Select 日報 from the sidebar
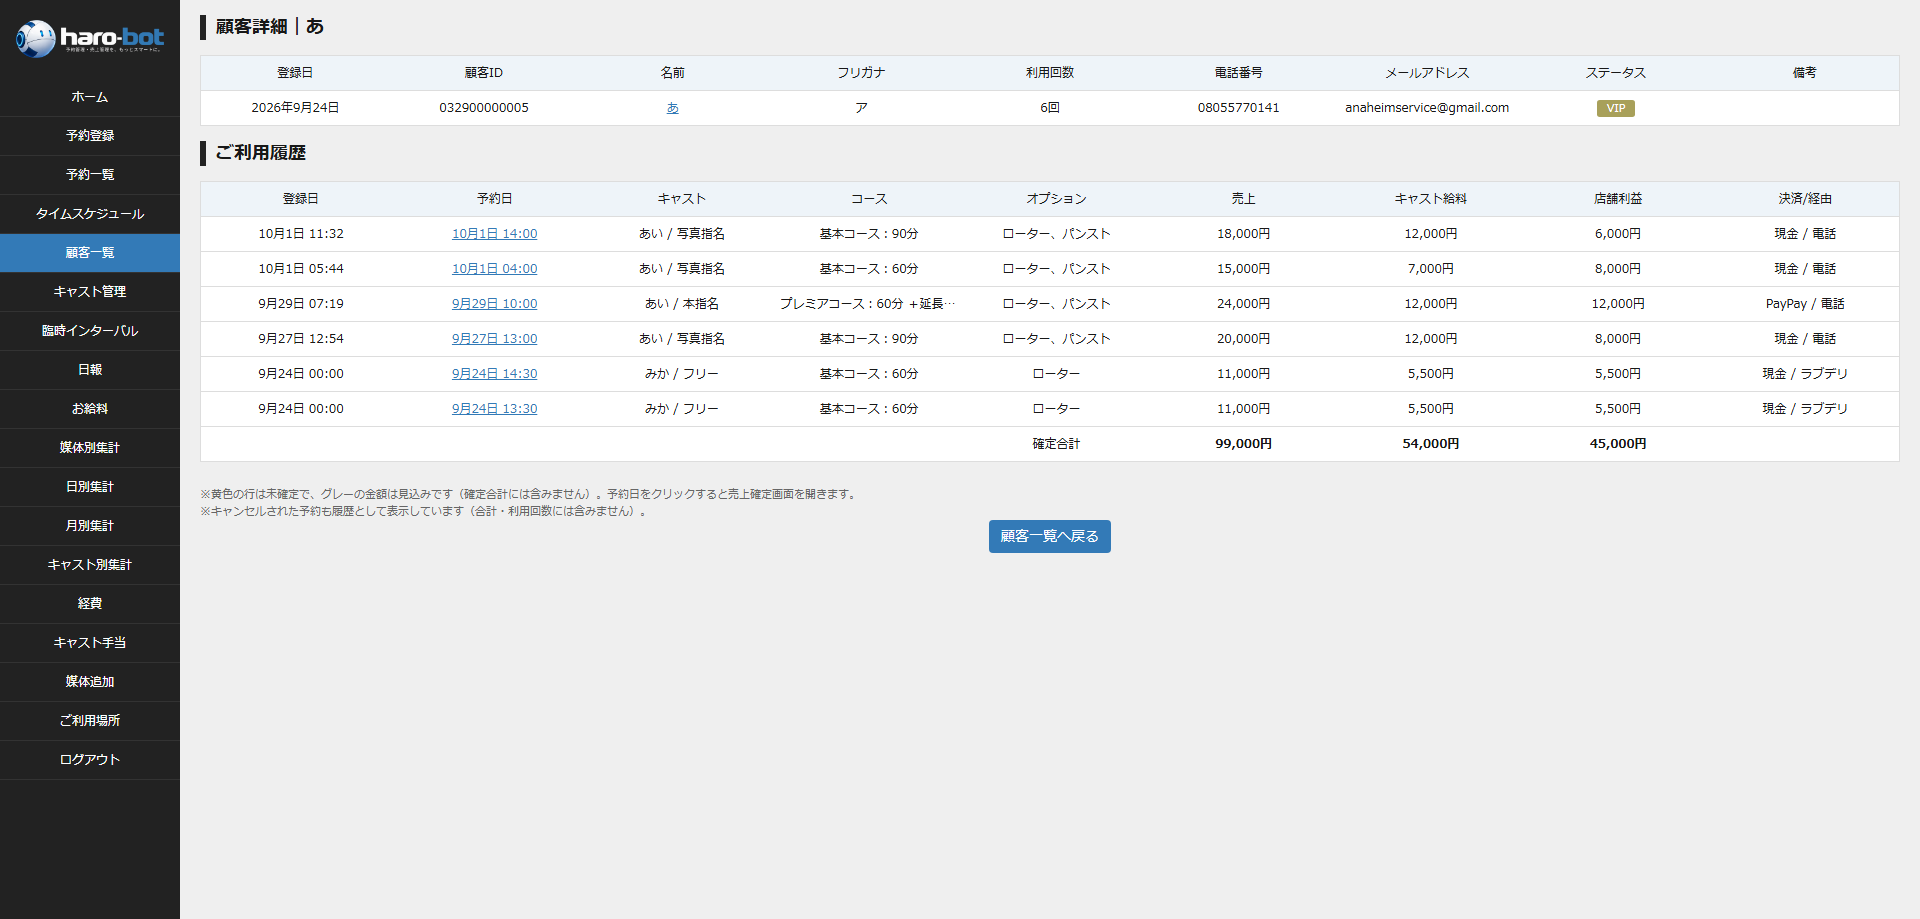The image size is (1920, 919). click(x=90, y=370)
